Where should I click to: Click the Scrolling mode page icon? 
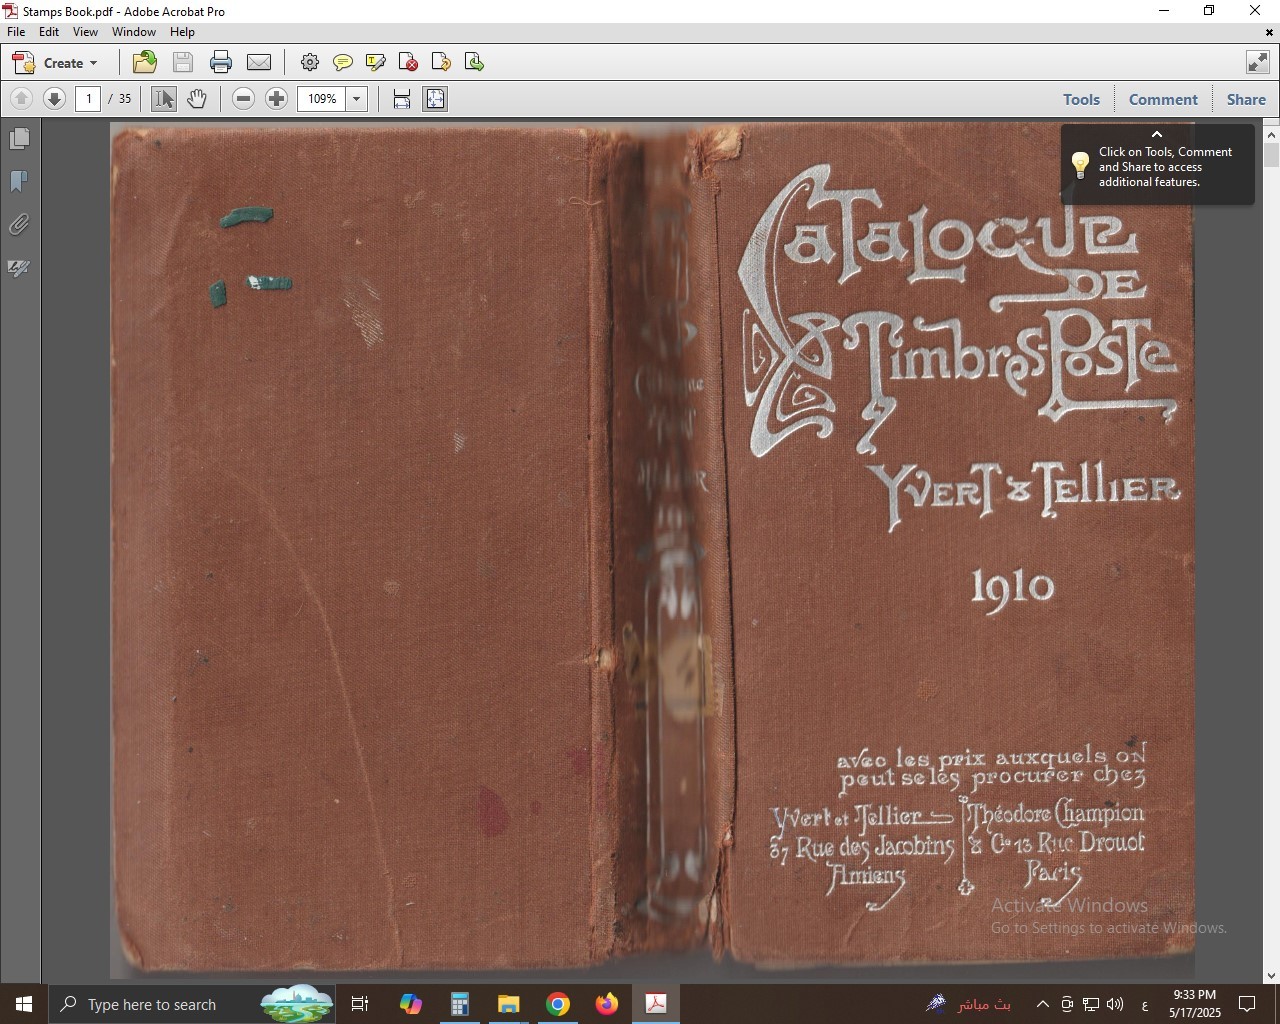tap(402, 98)
